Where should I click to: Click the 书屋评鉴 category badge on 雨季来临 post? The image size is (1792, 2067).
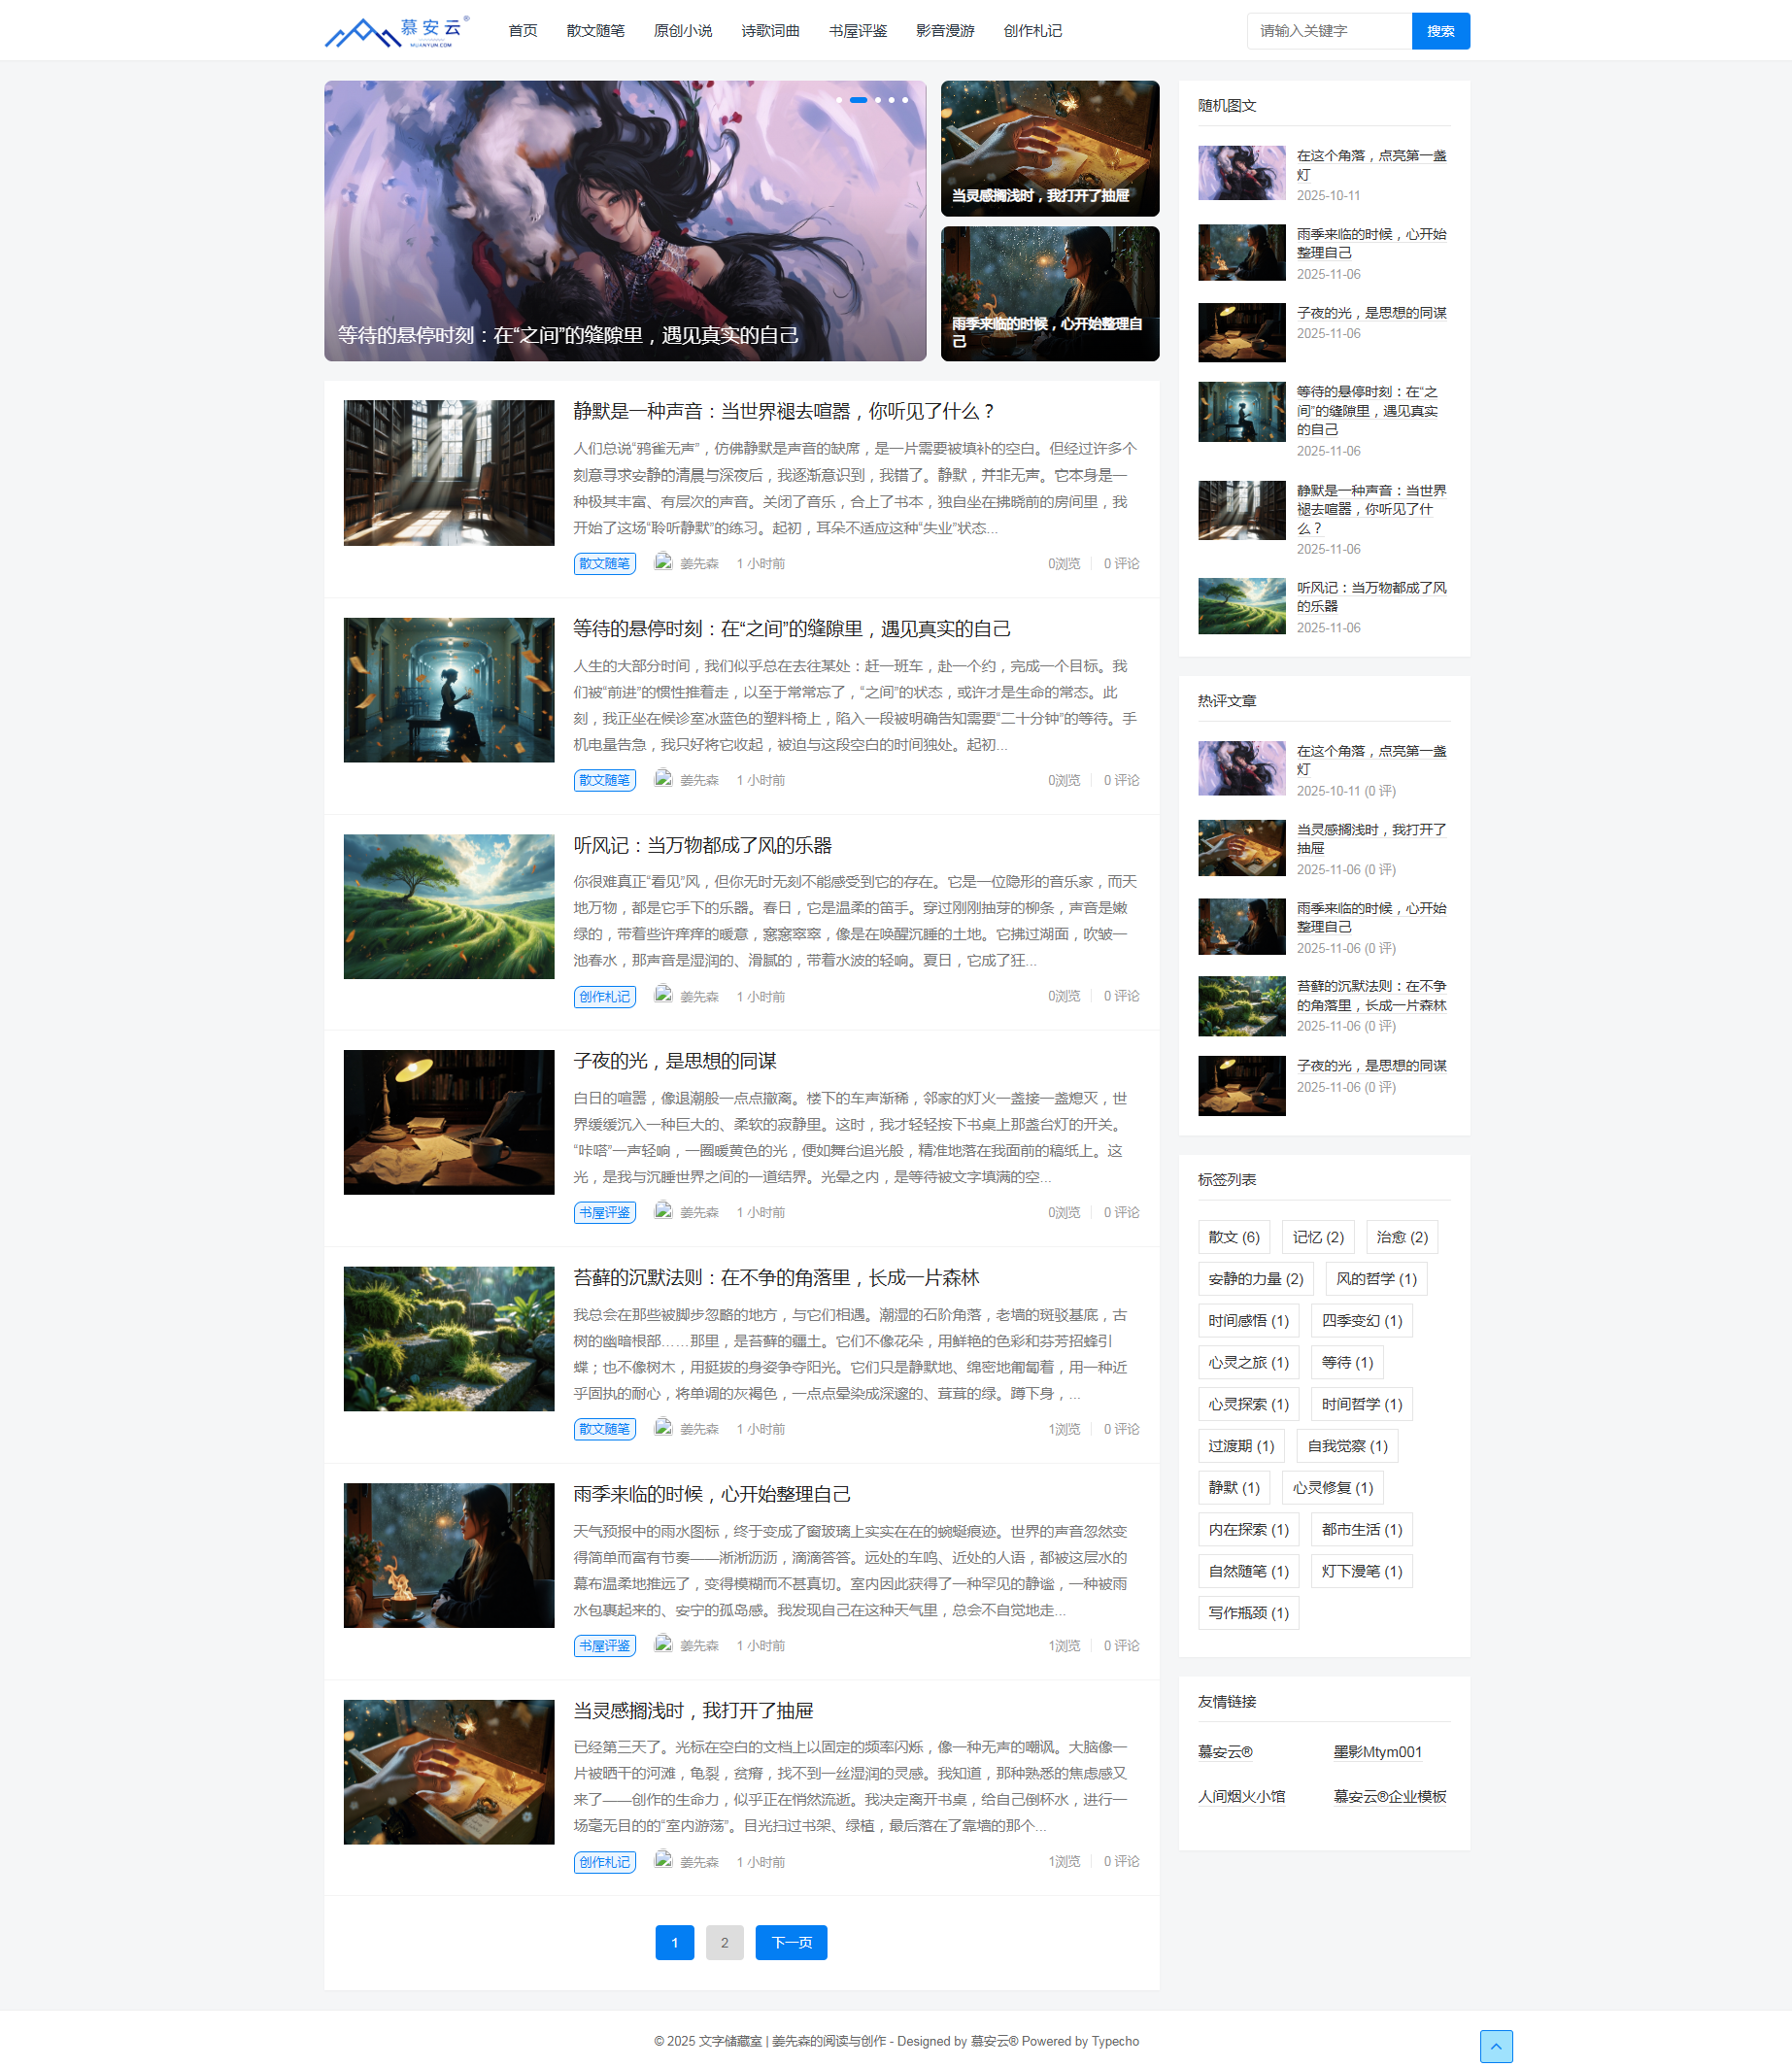pos(604,1645)
